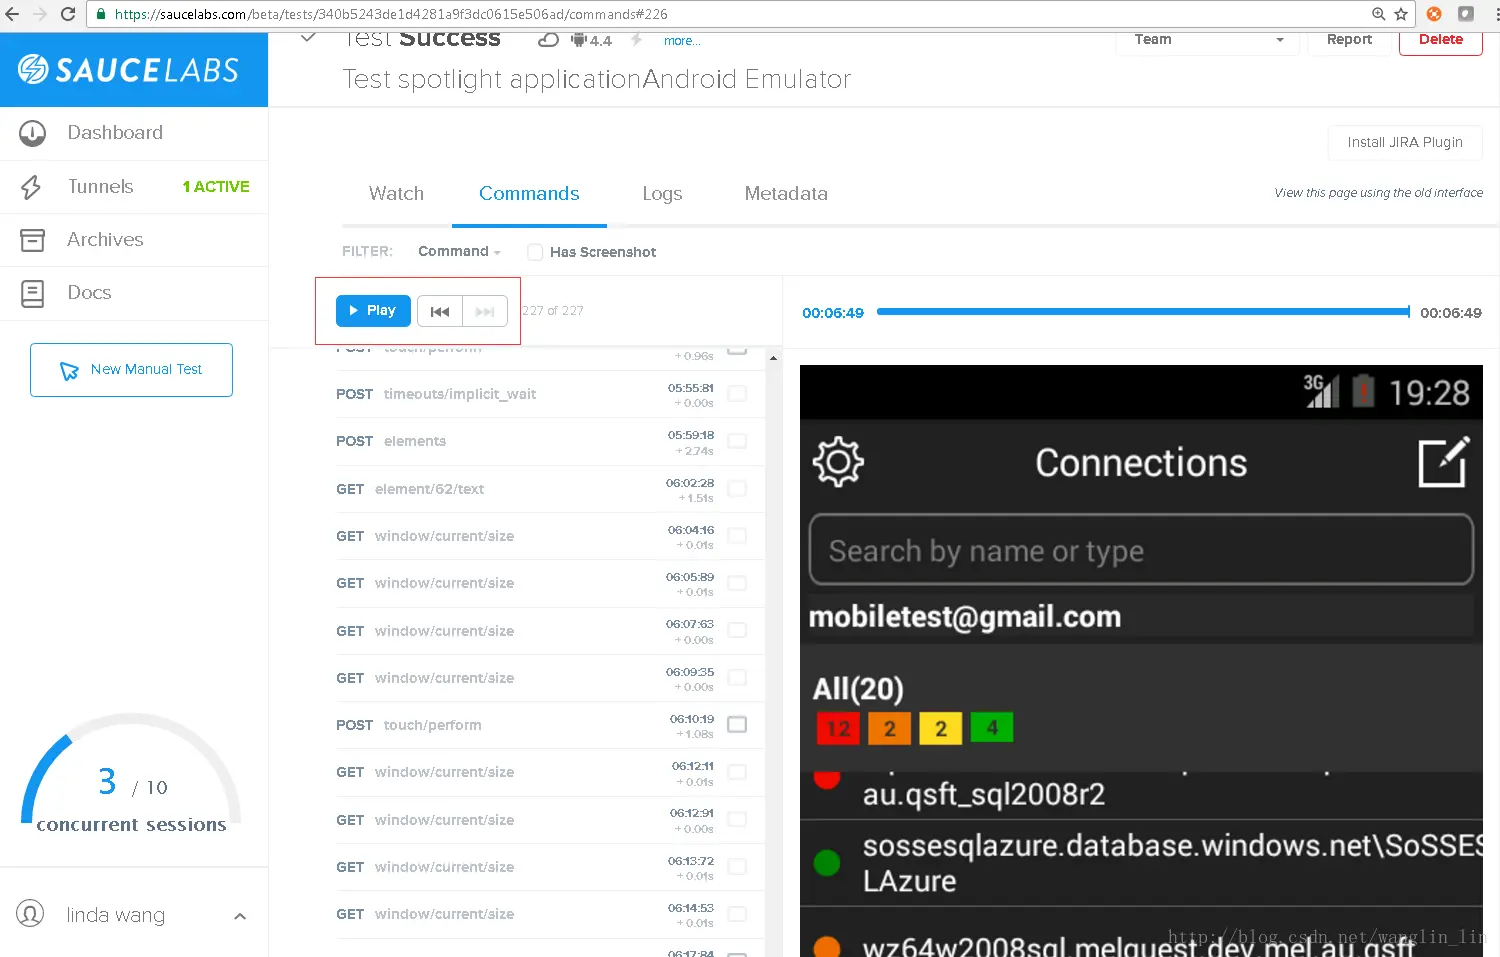Expand the linda wang account menu chevron

point(240,916)
